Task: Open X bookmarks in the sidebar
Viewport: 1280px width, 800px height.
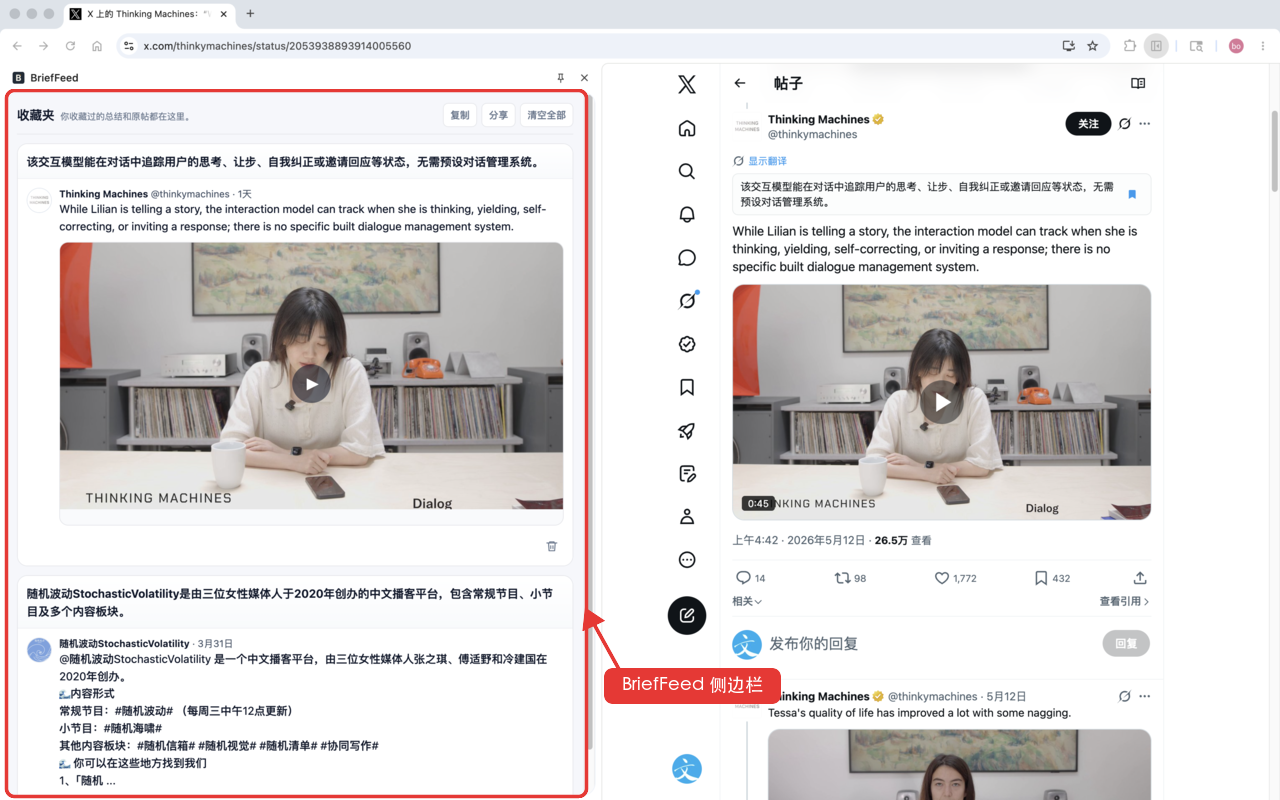Action: click(x=687, y=387)
